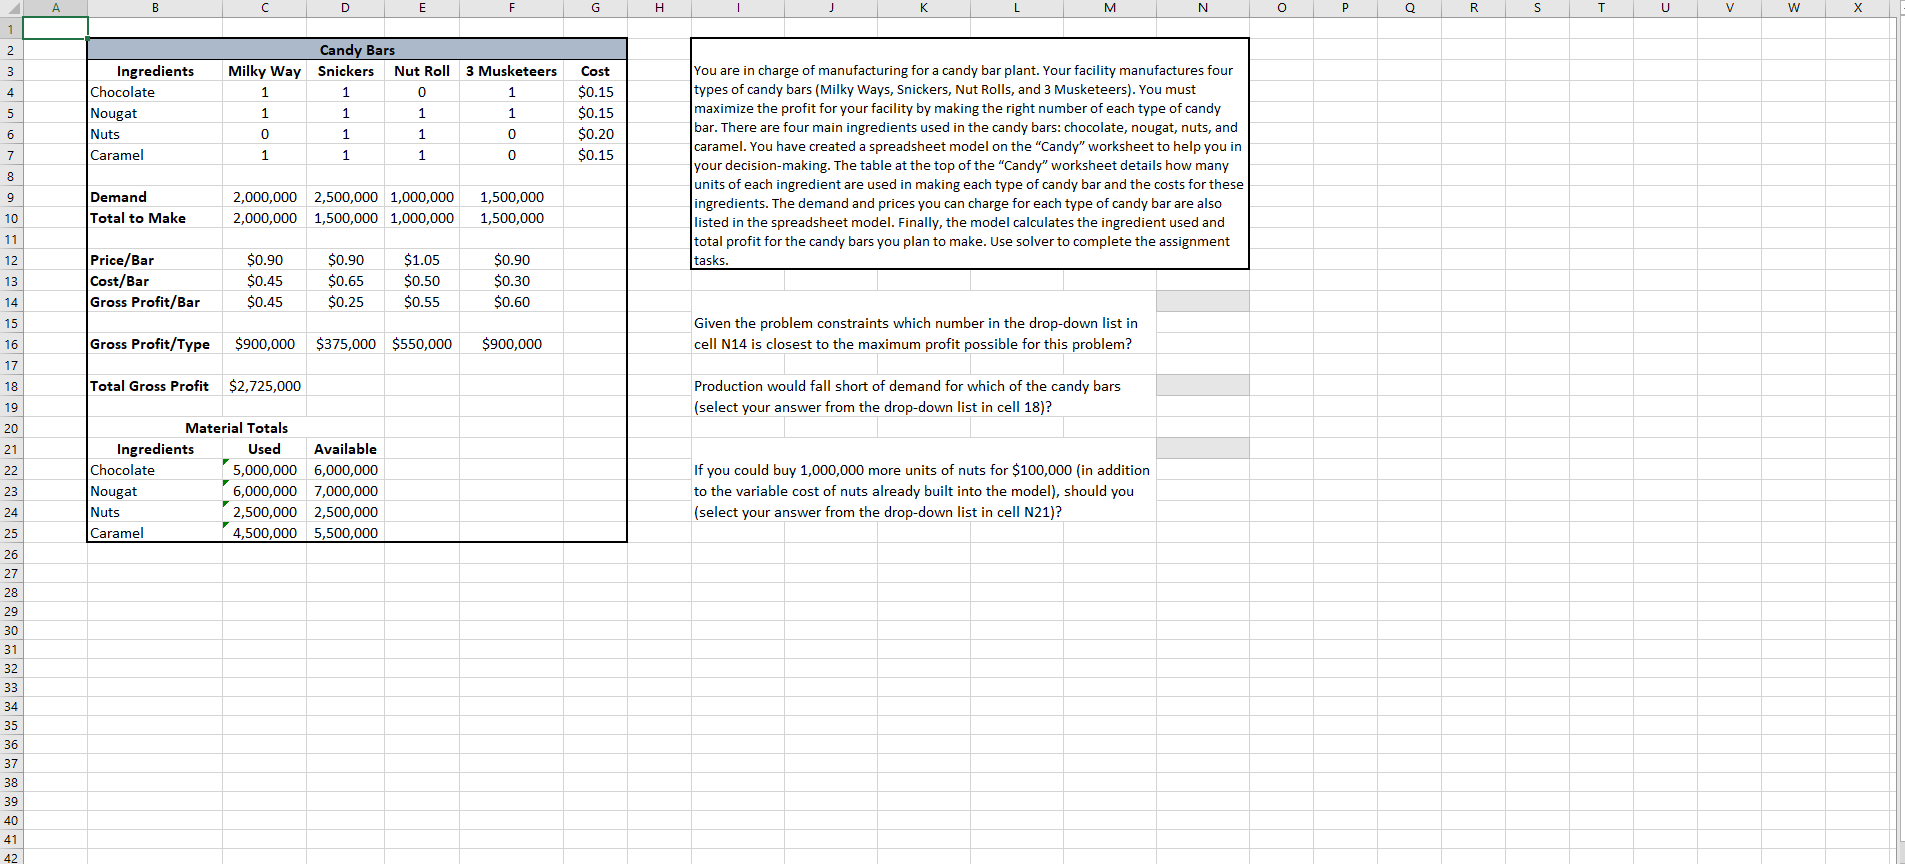Click the 'Total Gross Profit' label

(x=149, y=386)
